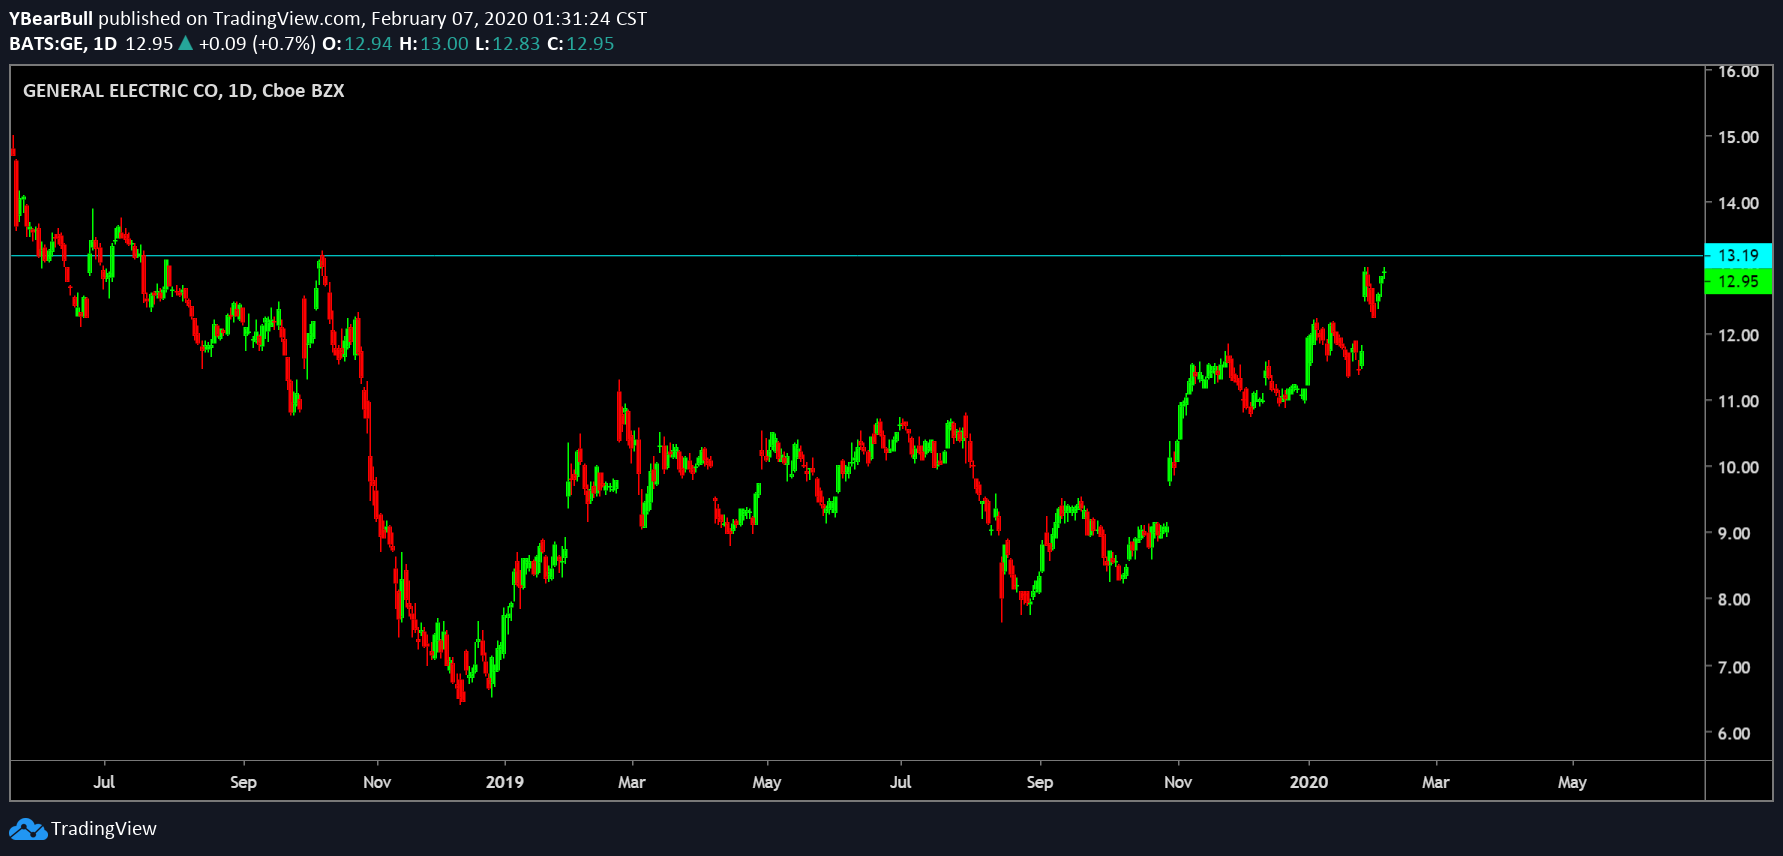Click the TradingView cloud logo icon
Image resolution: width=1783 pixels, height=856 pixels.
(28, 829)
